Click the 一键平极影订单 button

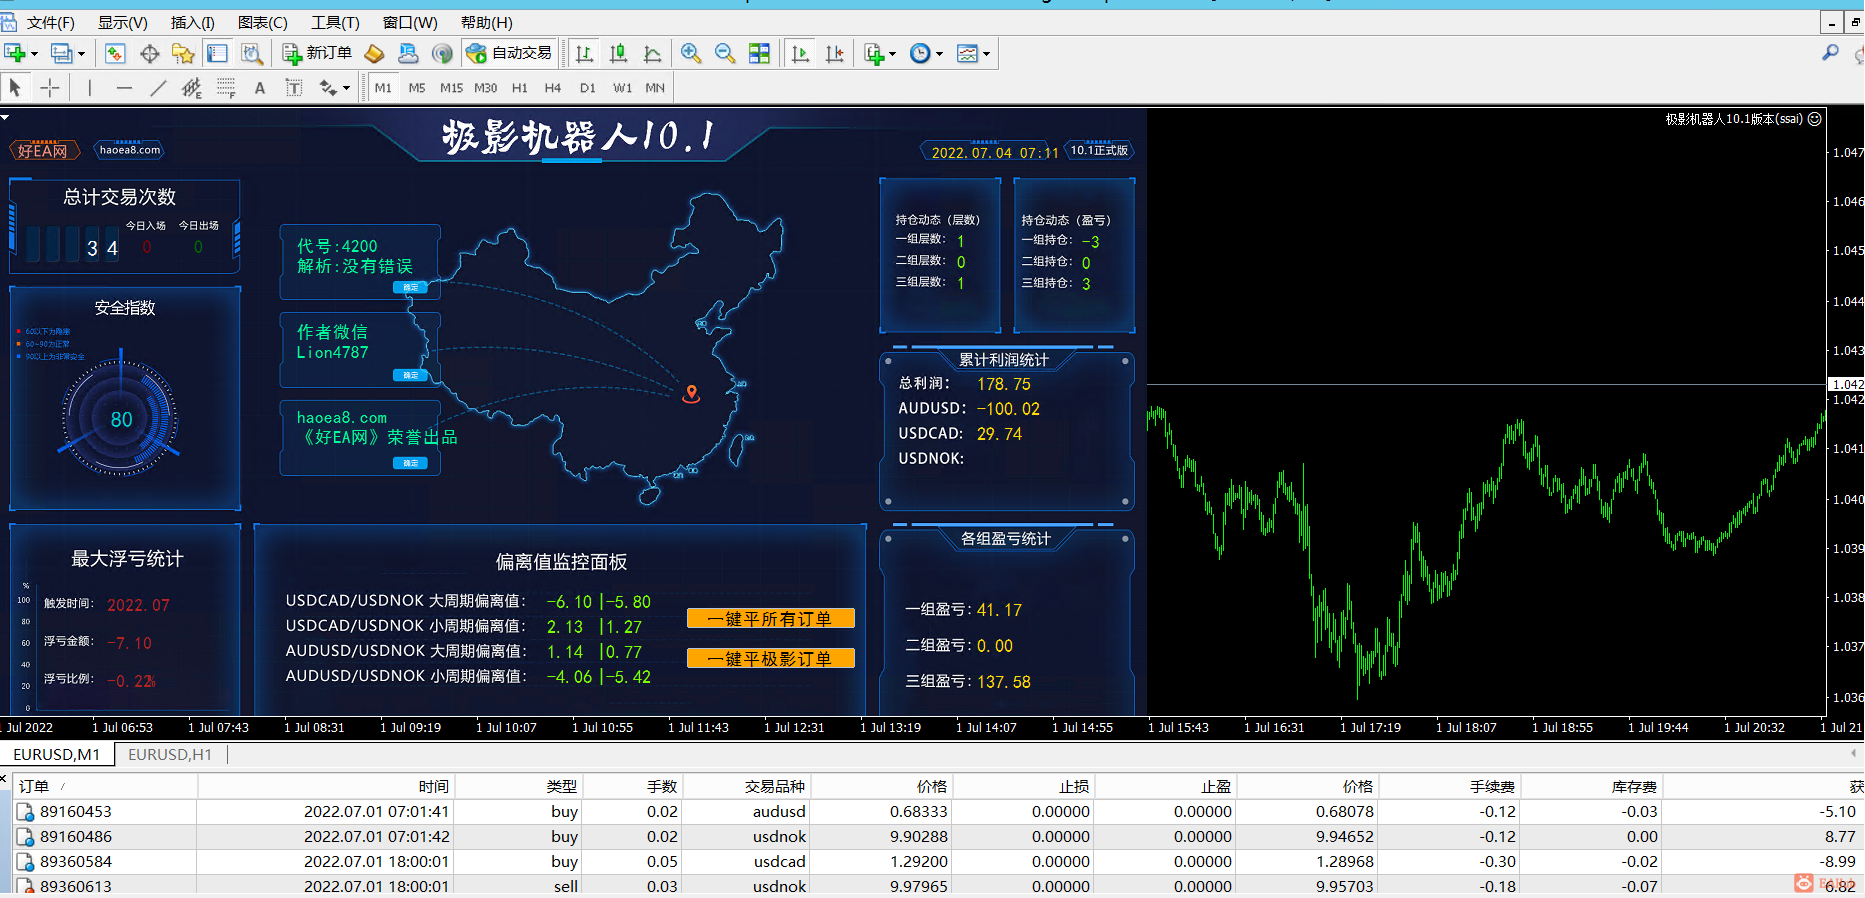point(770,659)
